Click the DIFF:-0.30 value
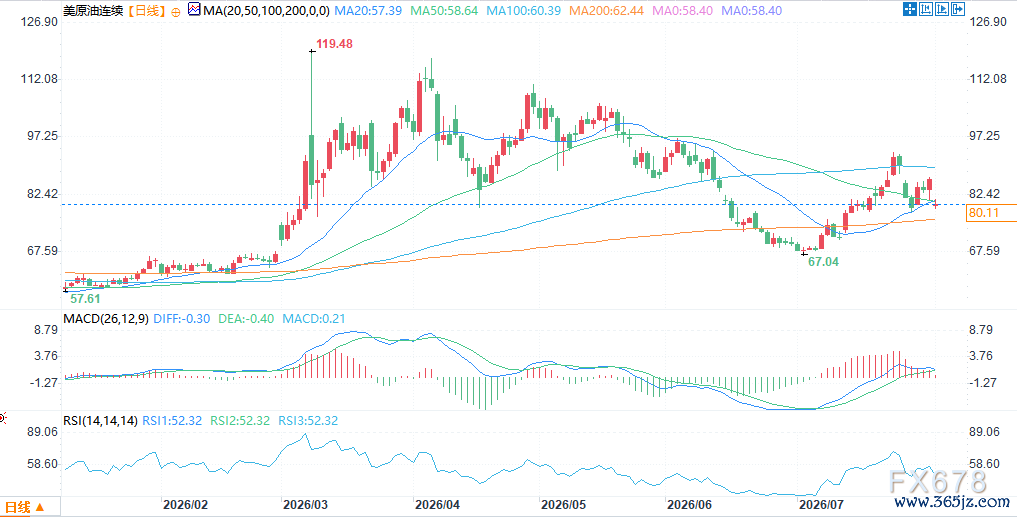 (x=184, y=319)
